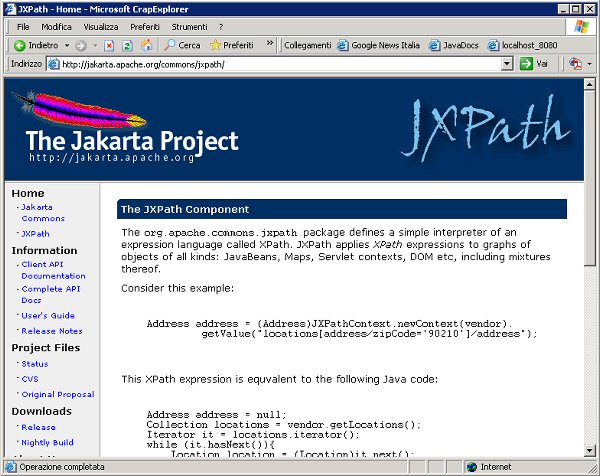Stop loading with the red X icon

(x=109, y=46)
